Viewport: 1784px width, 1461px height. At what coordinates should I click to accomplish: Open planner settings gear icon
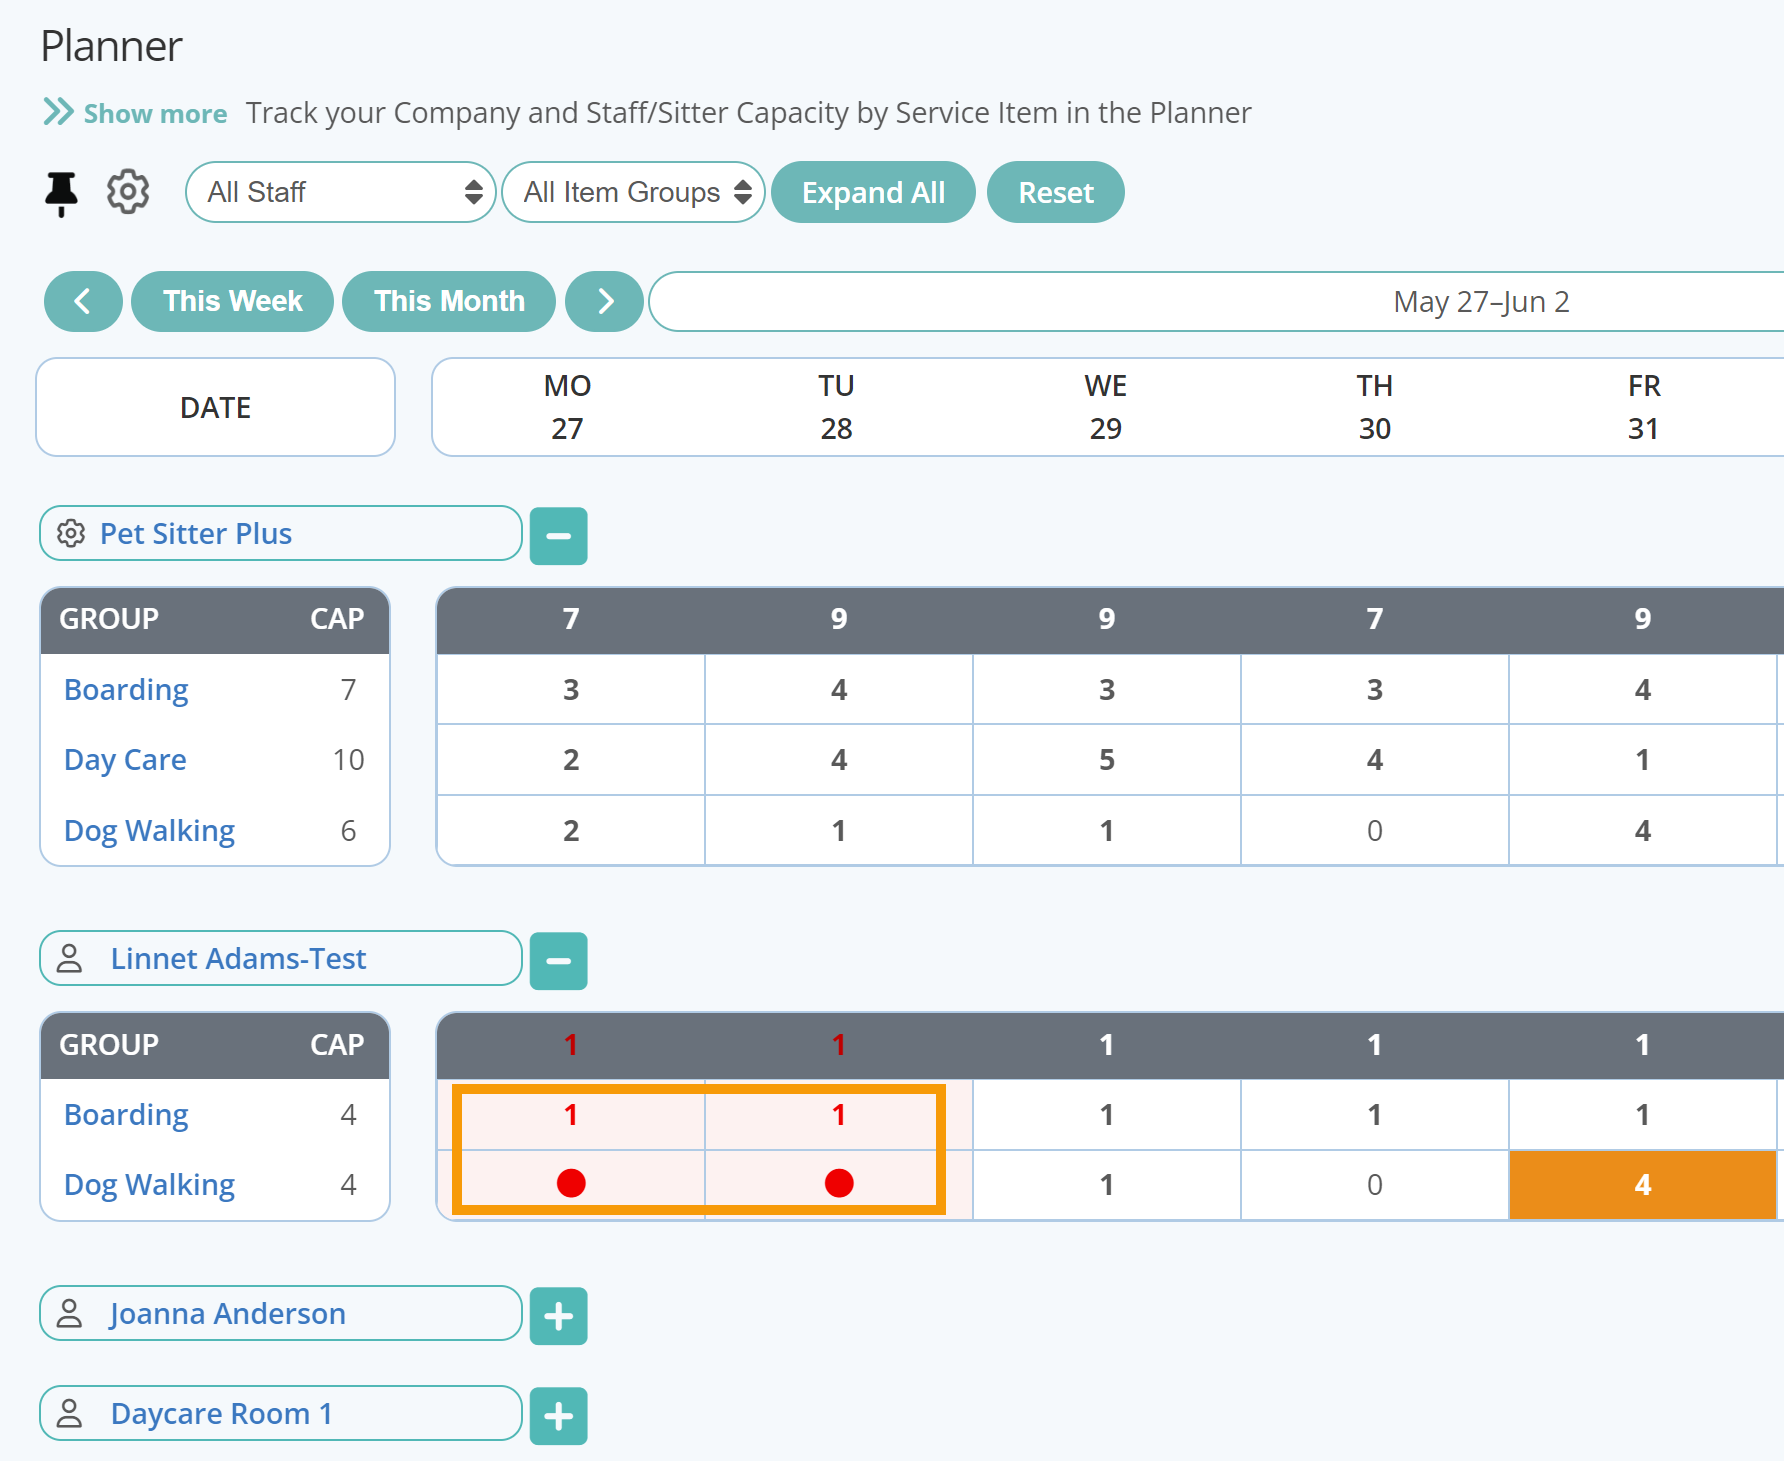pyautogui.click(x=128, y=192)
